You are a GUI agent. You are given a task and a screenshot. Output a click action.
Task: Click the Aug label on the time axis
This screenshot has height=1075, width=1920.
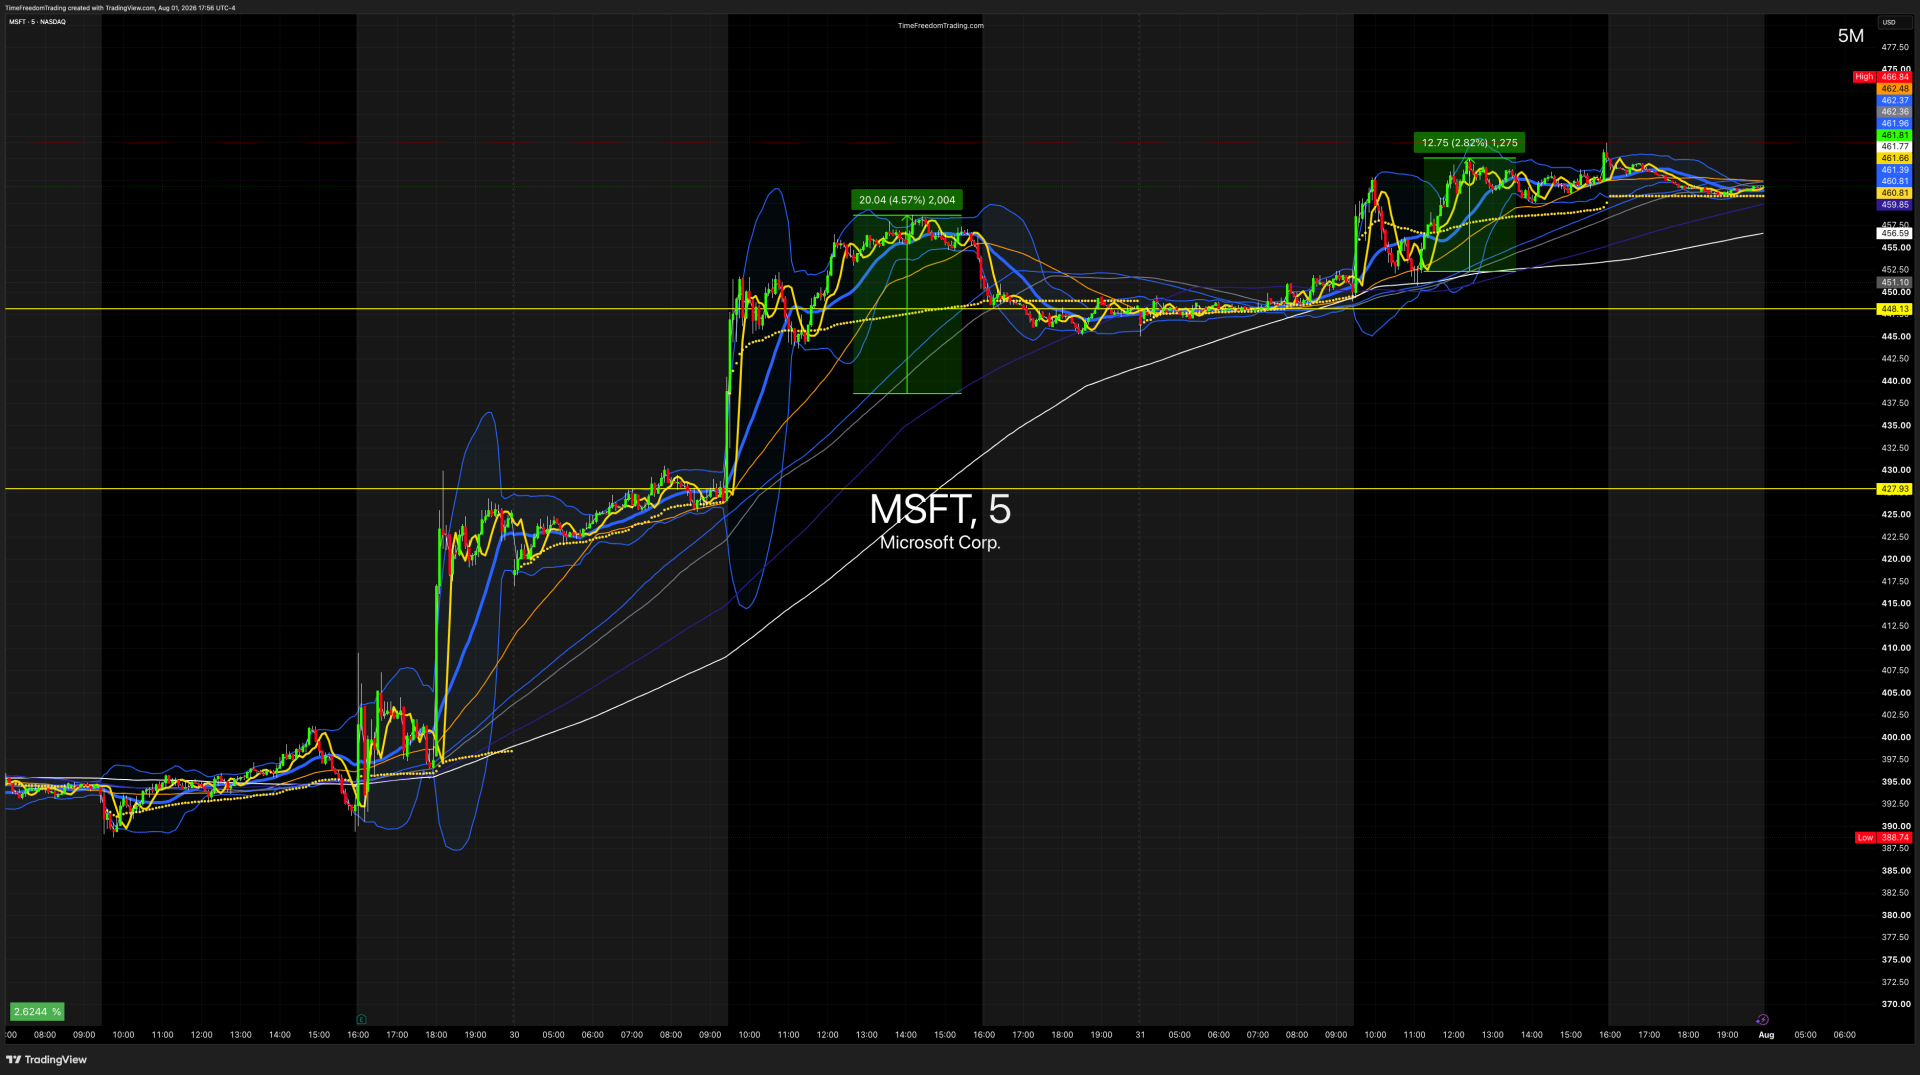[1766, 1035]
